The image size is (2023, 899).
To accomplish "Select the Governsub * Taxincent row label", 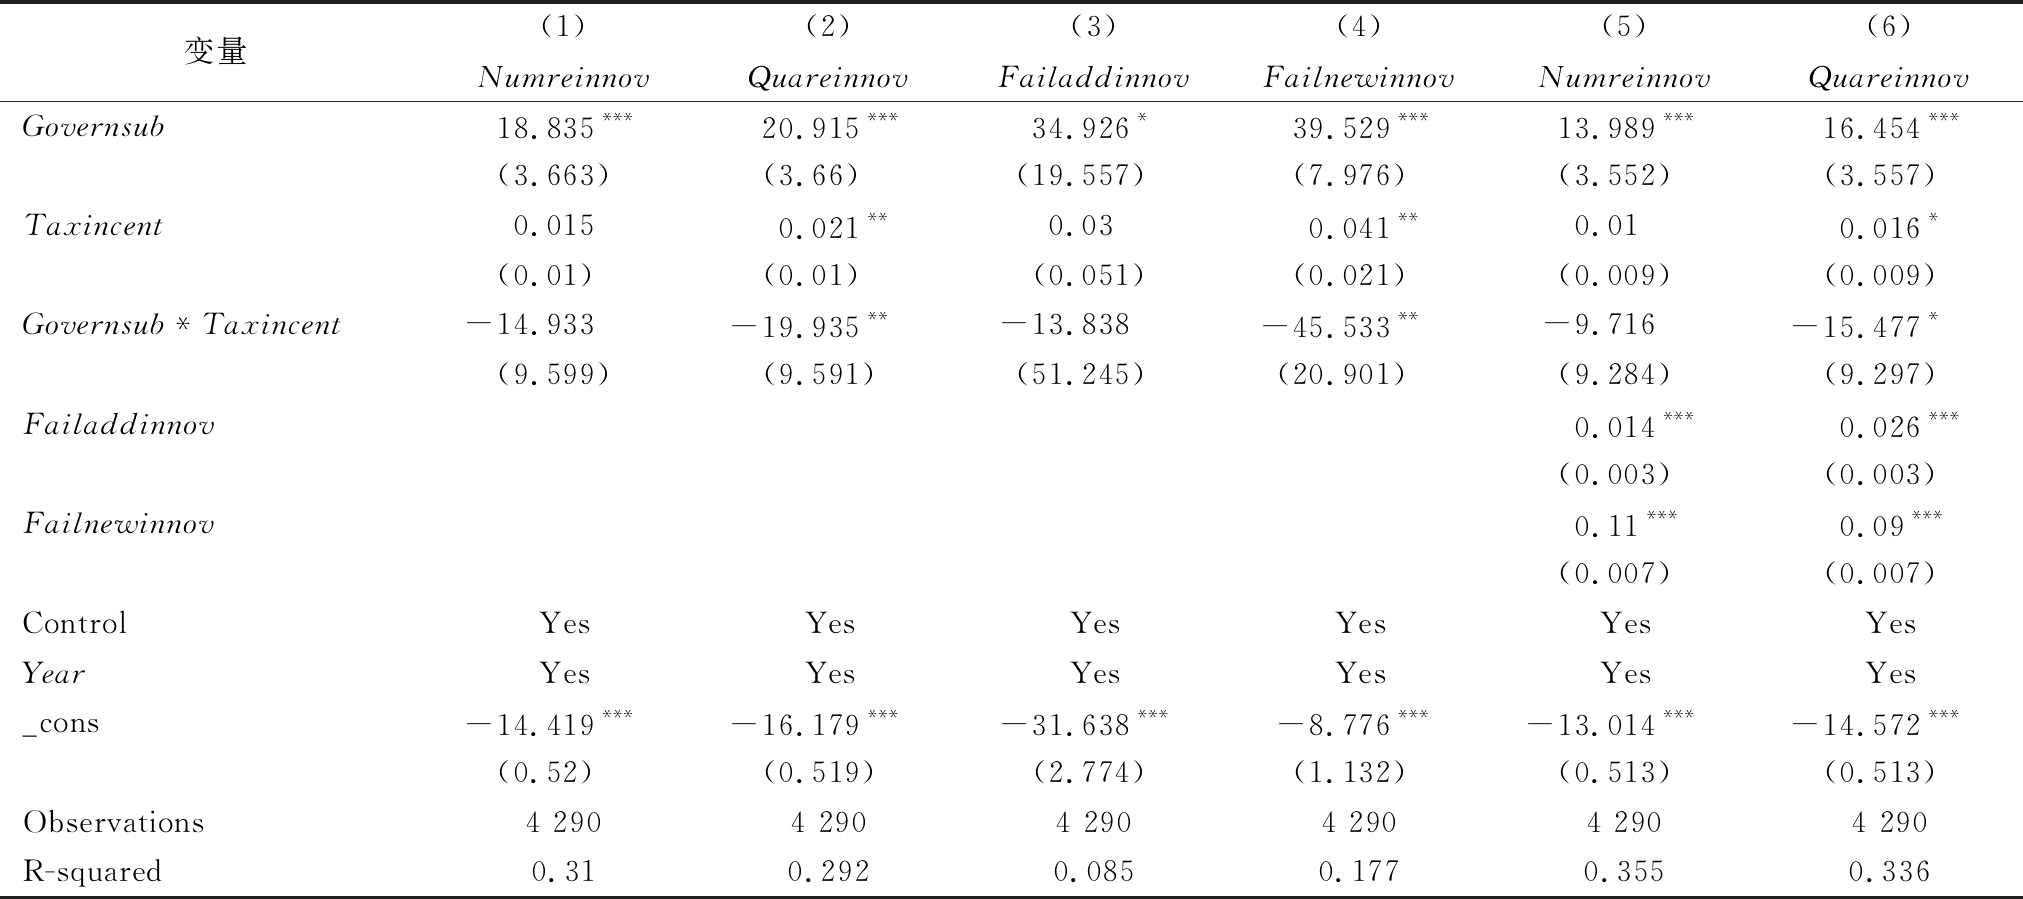I will [181, 325].
